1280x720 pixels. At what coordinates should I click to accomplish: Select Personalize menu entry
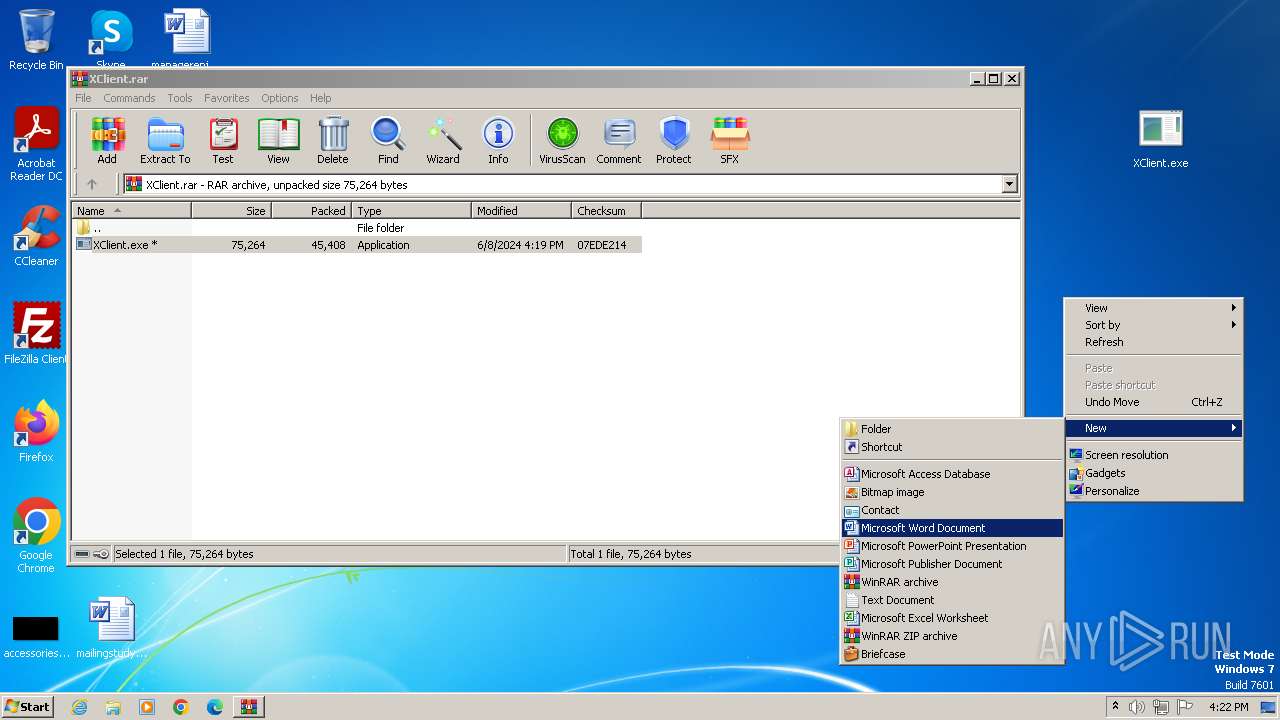[x=1154, y=491]
